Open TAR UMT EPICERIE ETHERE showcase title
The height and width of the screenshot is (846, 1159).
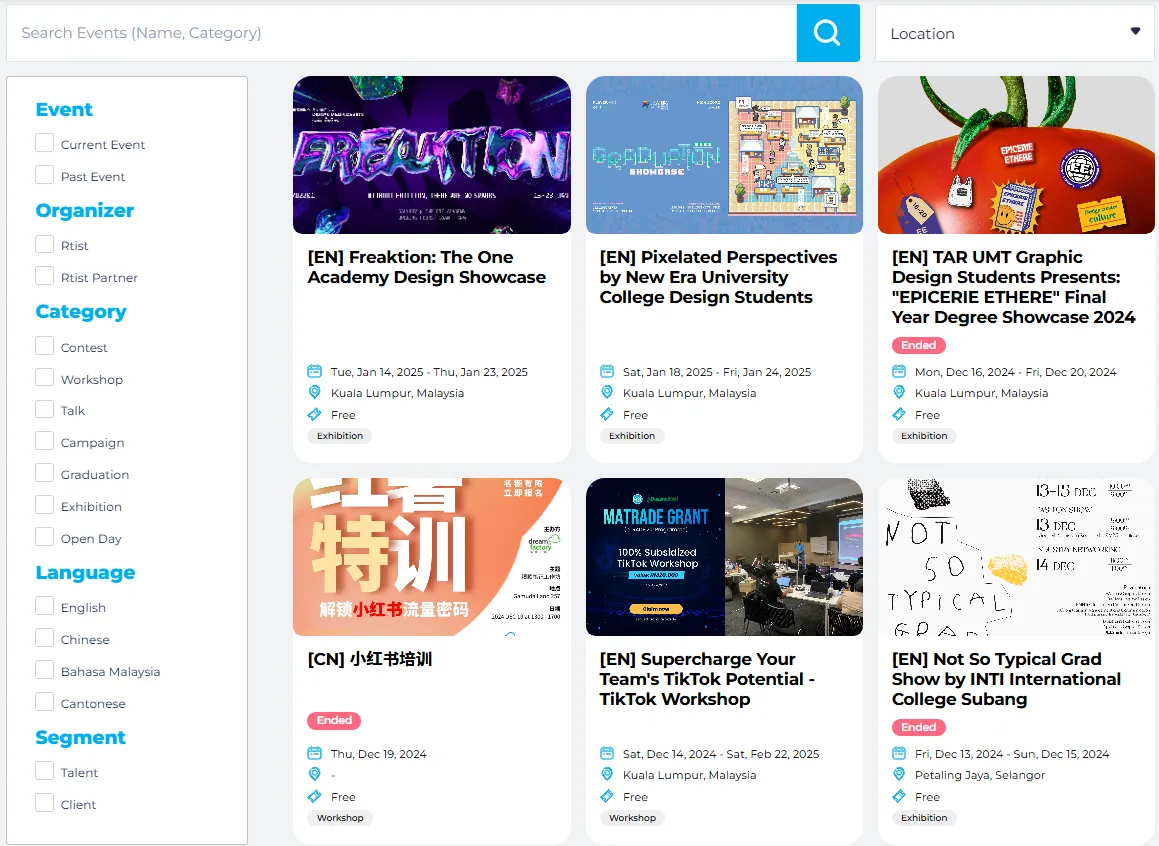point(1013,287)
